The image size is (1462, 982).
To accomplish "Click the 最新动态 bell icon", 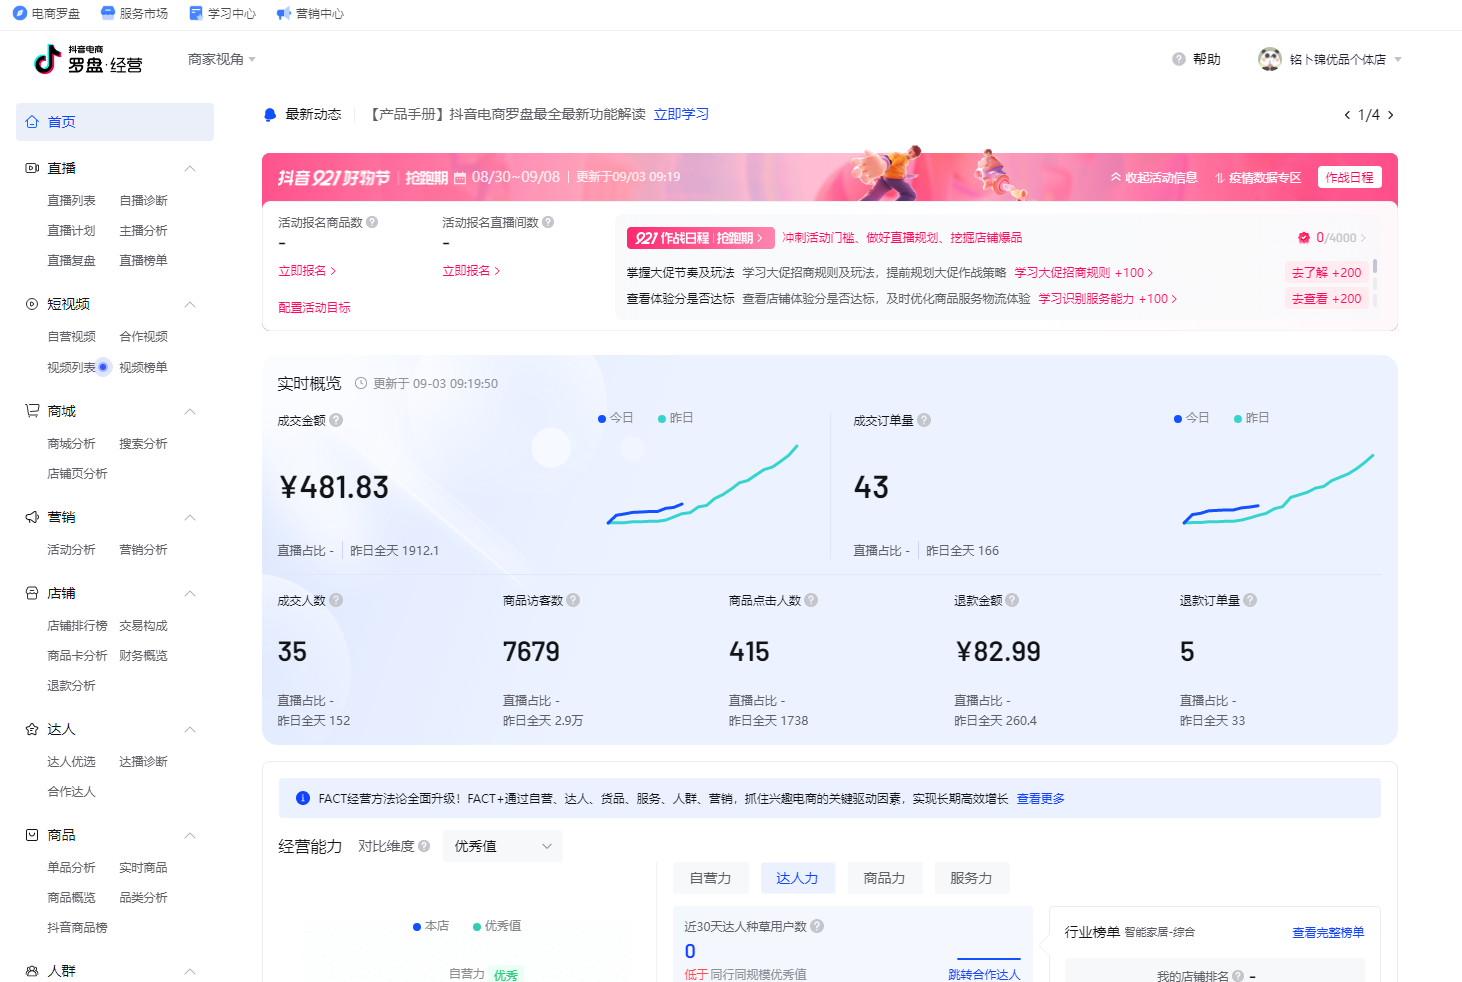I will tap(270, 115).
